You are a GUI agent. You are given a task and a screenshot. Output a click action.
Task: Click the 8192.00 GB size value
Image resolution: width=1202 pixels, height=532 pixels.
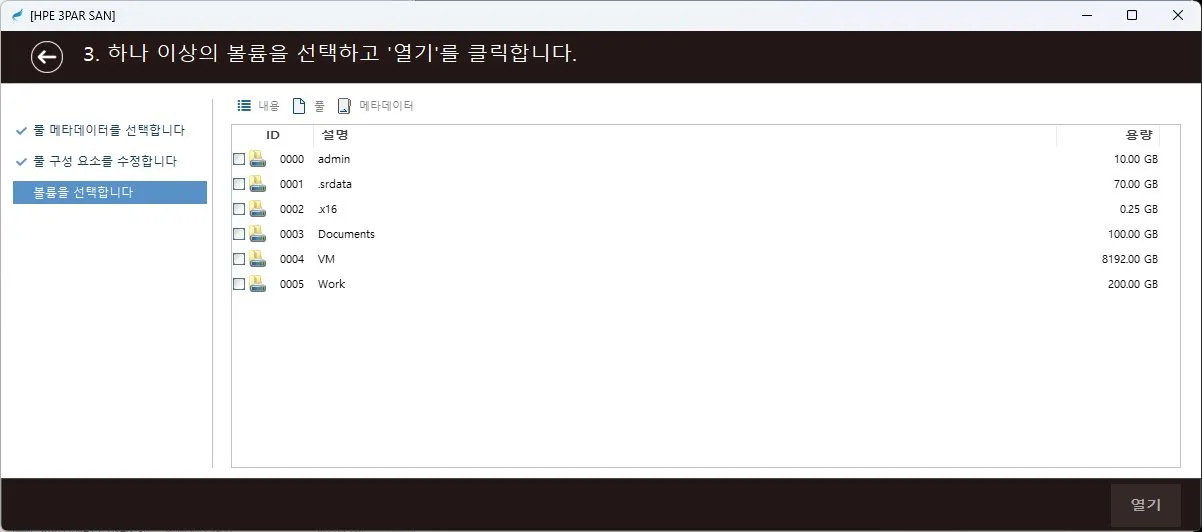click(x=1130, y=259)
